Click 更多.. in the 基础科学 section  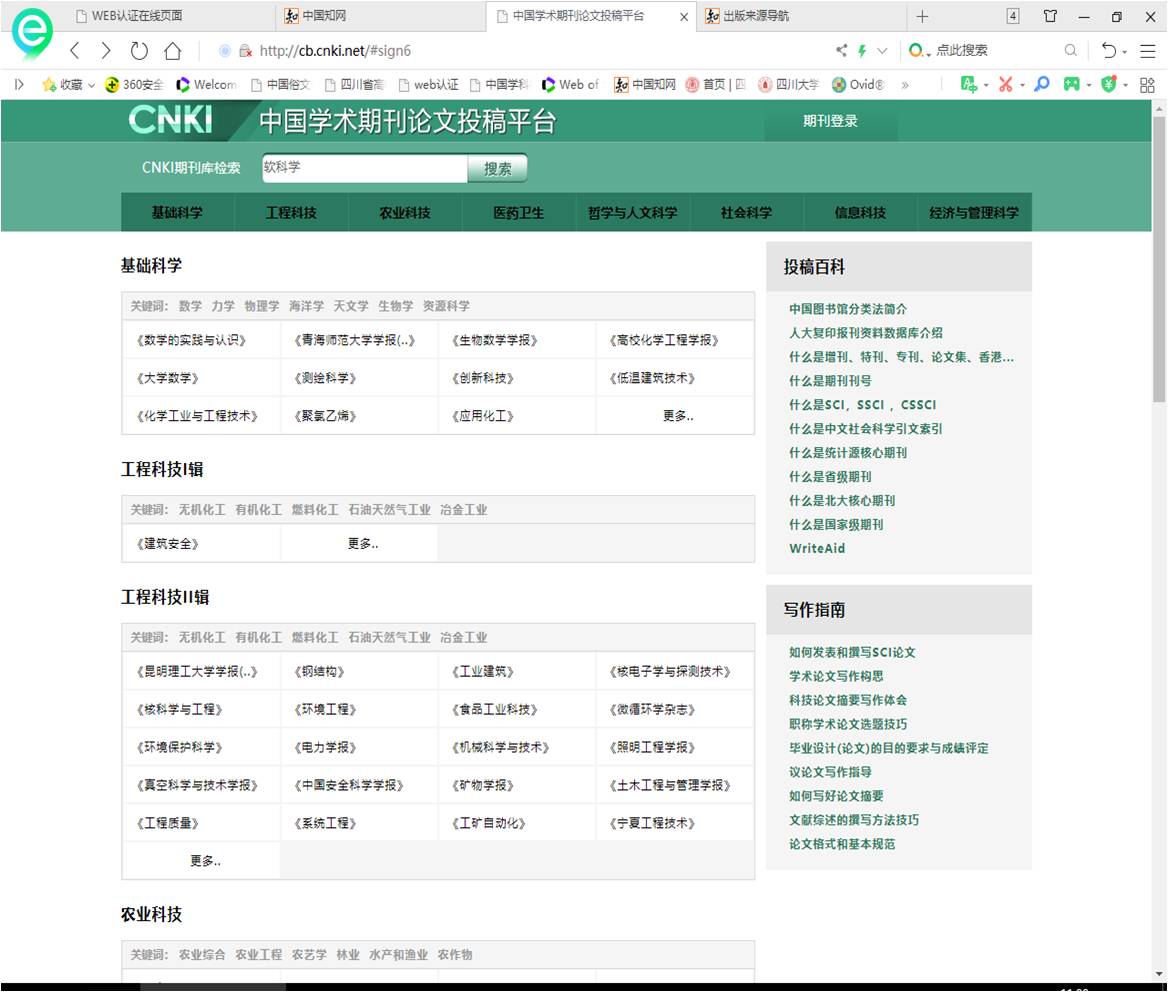tap(678, 416)
